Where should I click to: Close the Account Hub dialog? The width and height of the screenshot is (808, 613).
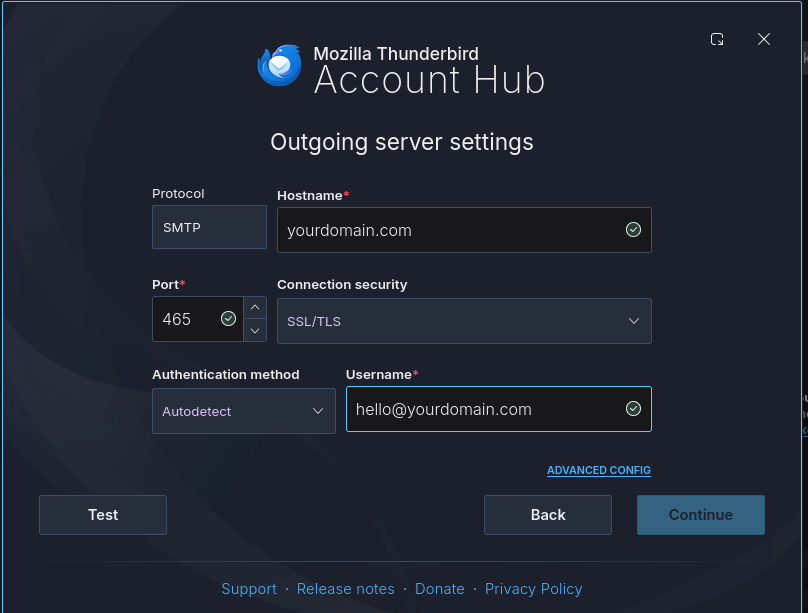(x=764, y=39)
